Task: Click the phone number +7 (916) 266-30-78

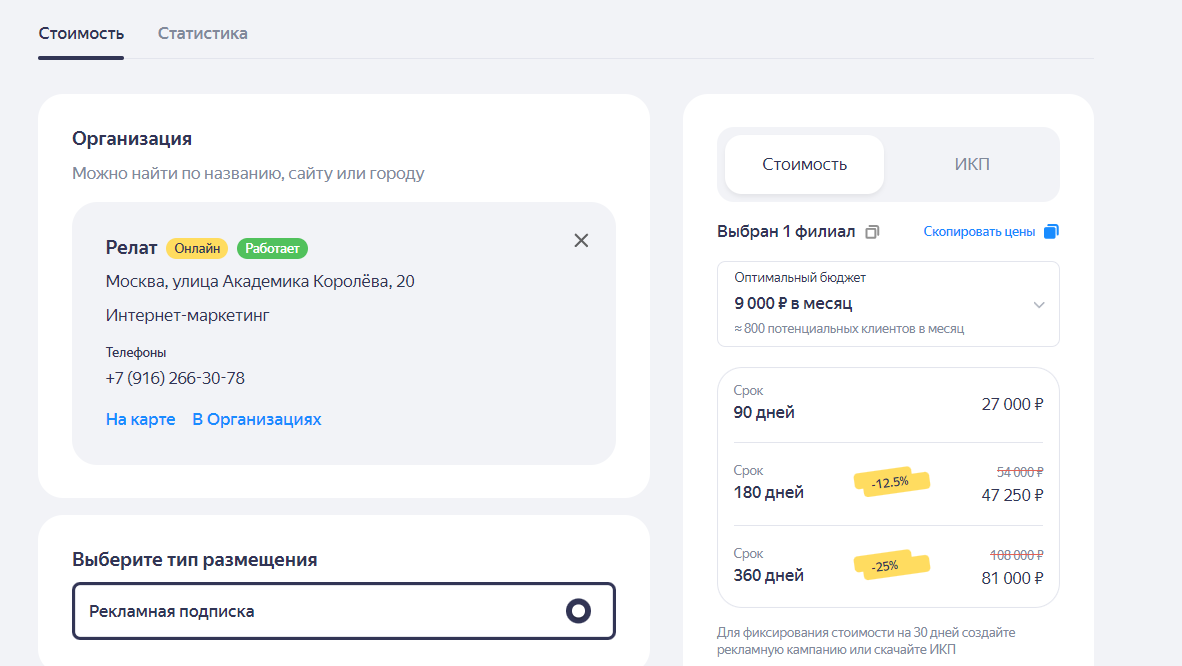Action: coord(175,378)
